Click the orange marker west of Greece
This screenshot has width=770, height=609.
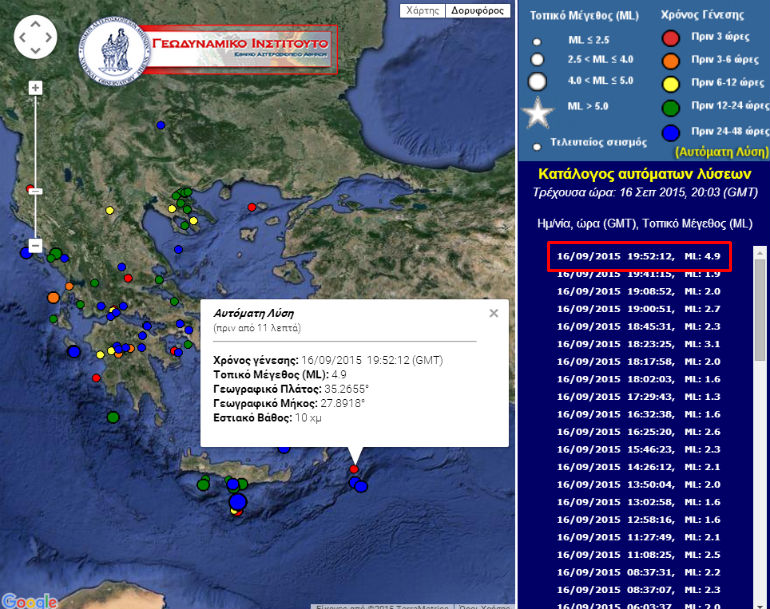click(x=53, y=297)
